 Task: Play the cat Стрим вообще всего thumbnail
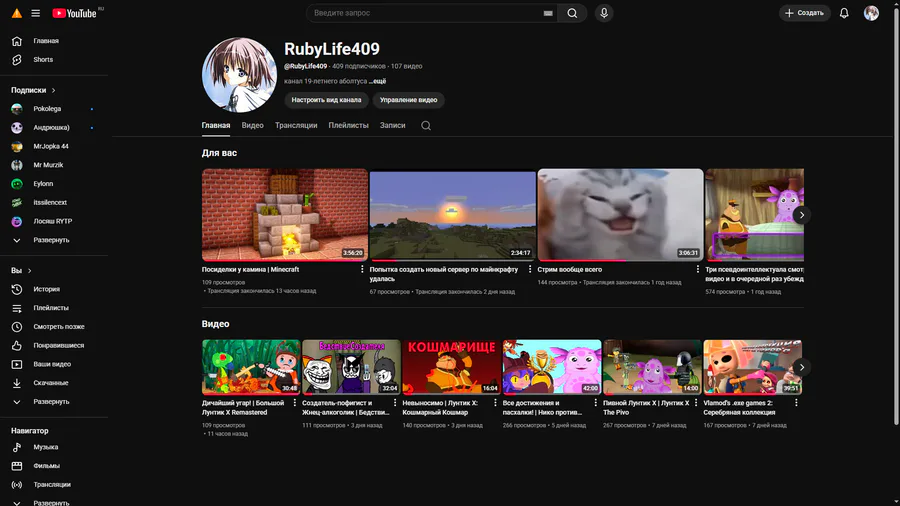620,215
